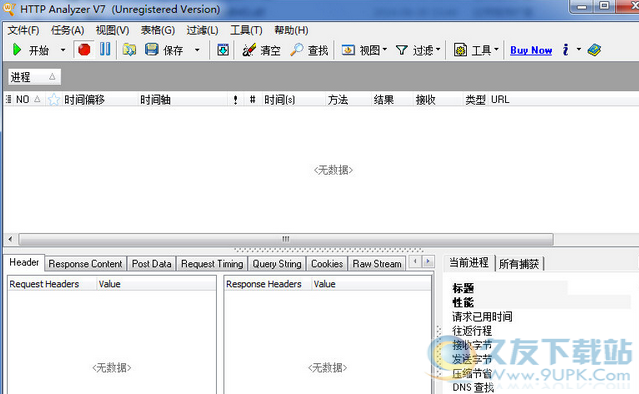The height and width of the screenshot is (394, 639).
Task: Switch to the Query String tab
Action: tap(277, 264)
